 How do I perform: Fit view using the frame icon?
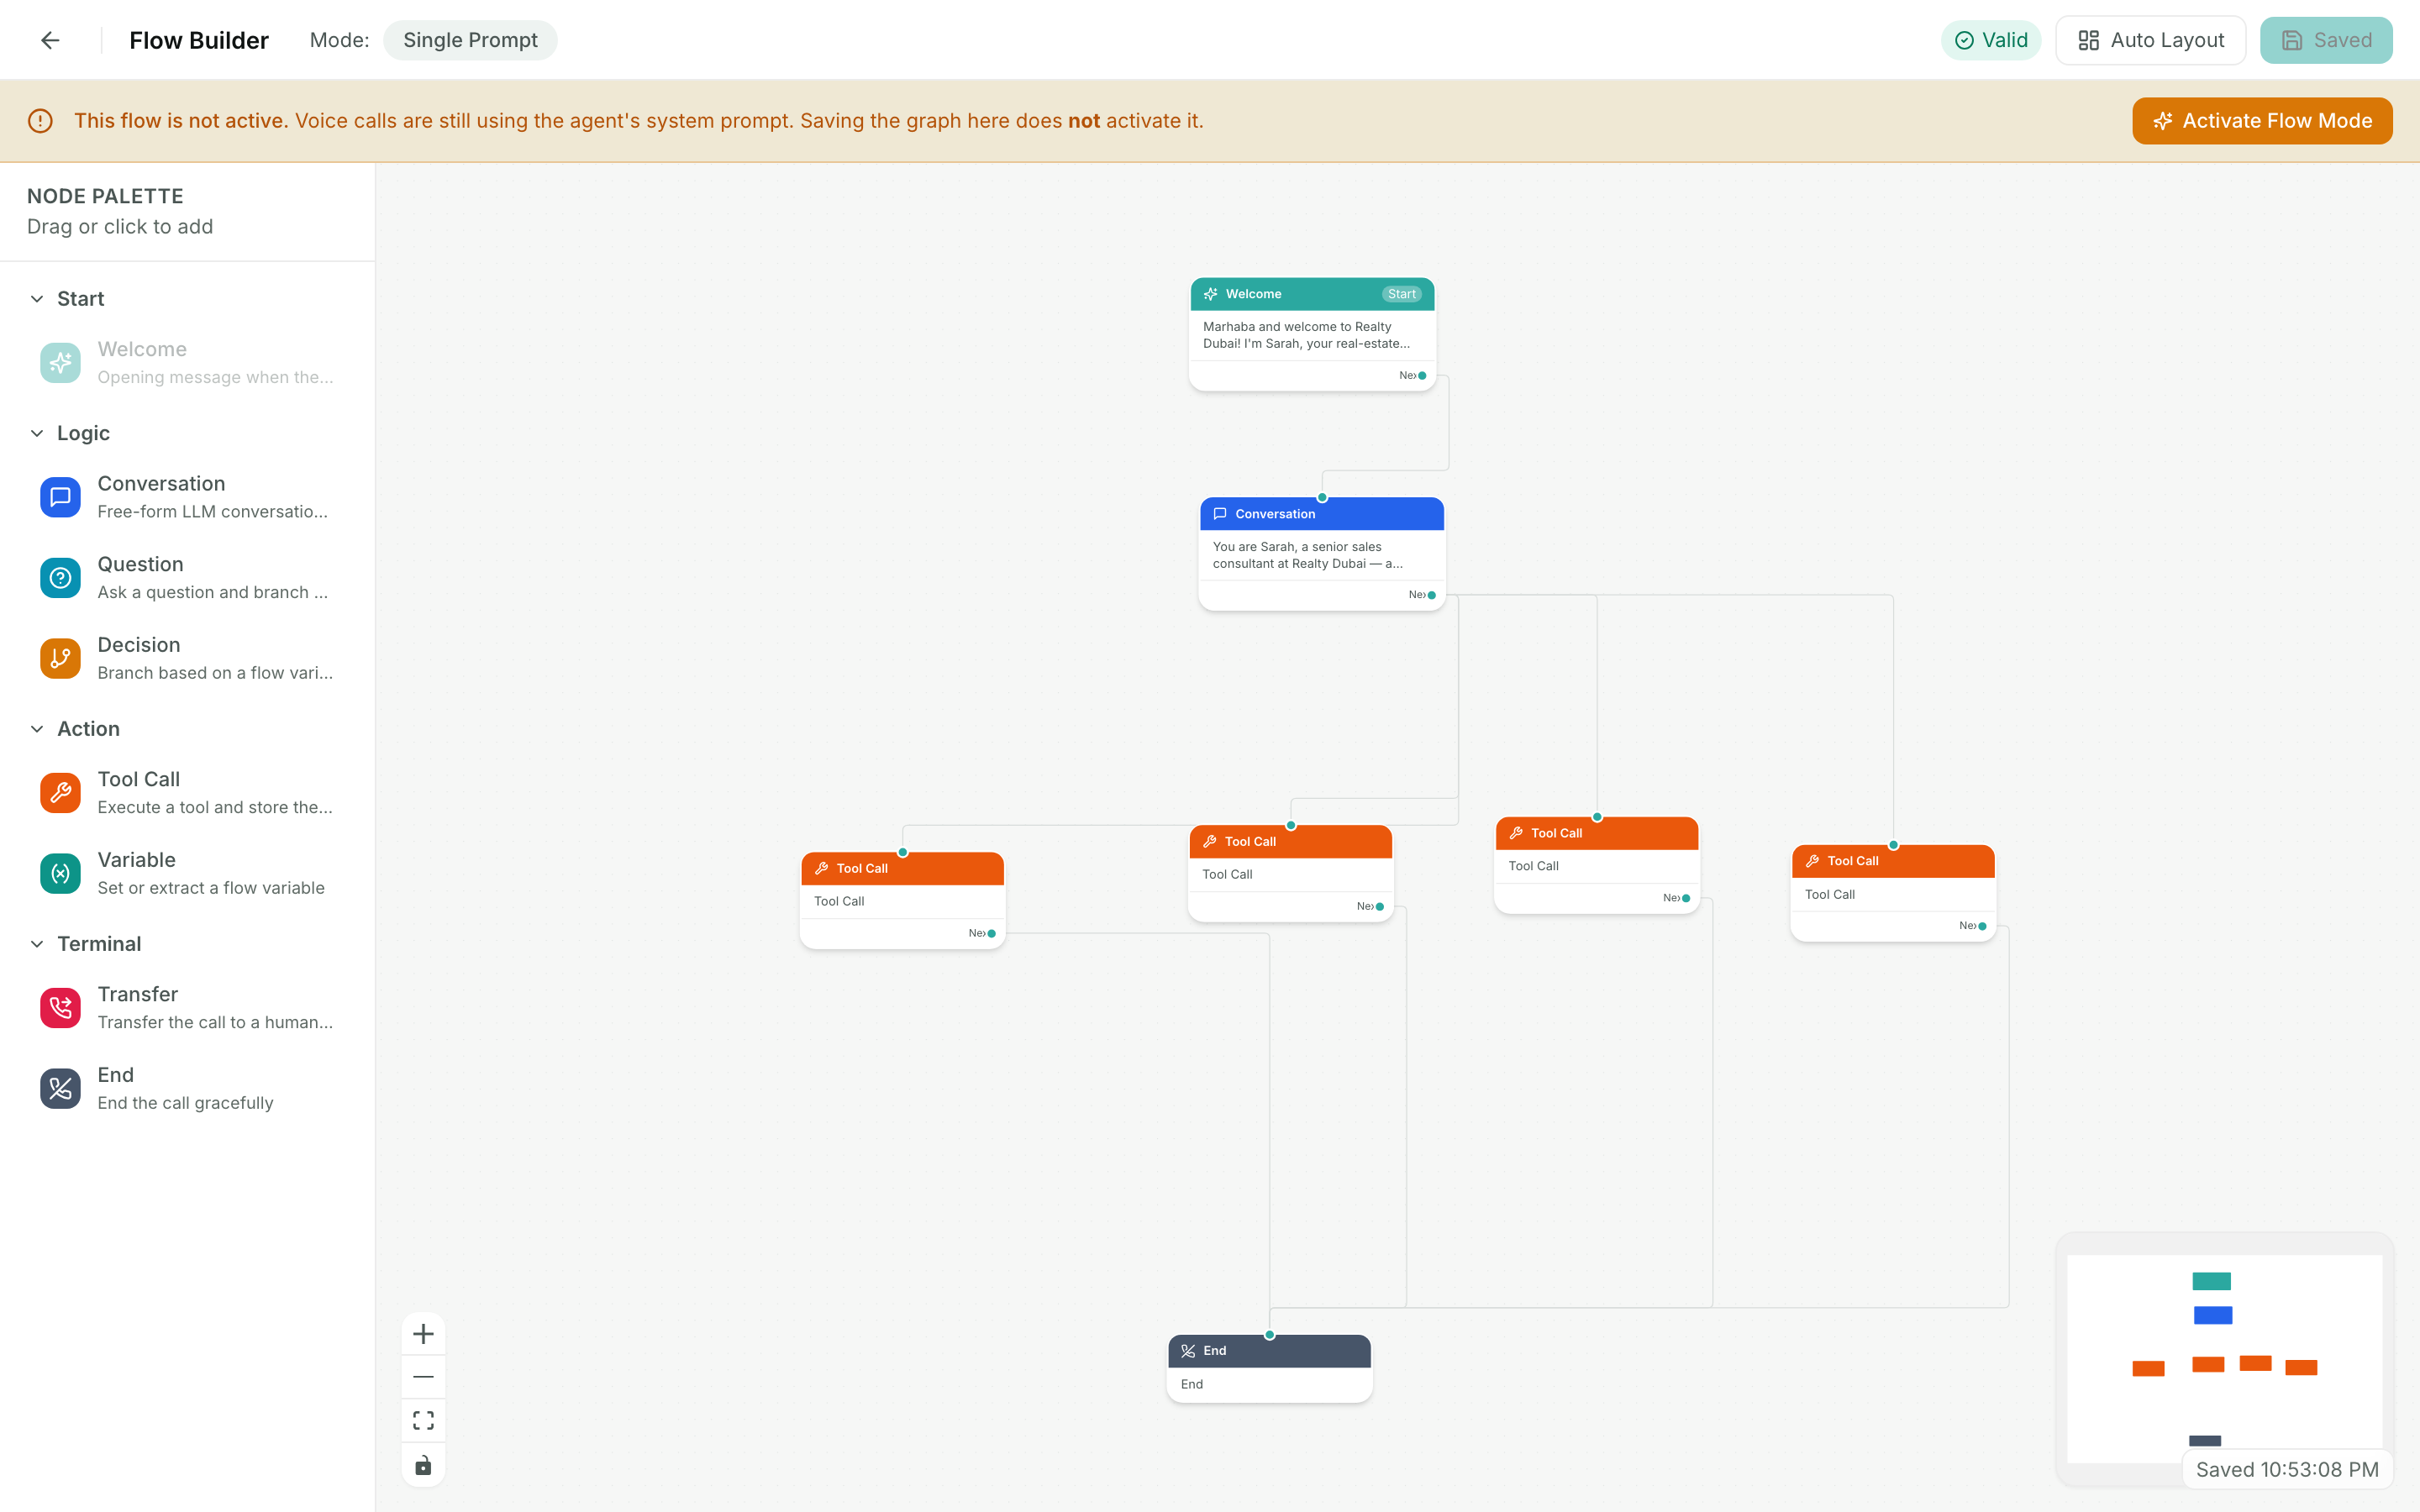(423, 1420)
